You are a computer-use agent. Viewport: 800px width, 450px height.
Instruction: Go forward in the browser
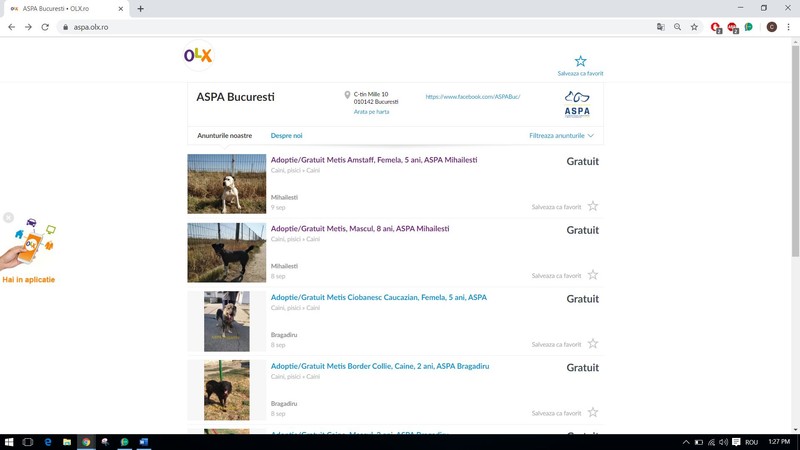click(x=28, y=27)
